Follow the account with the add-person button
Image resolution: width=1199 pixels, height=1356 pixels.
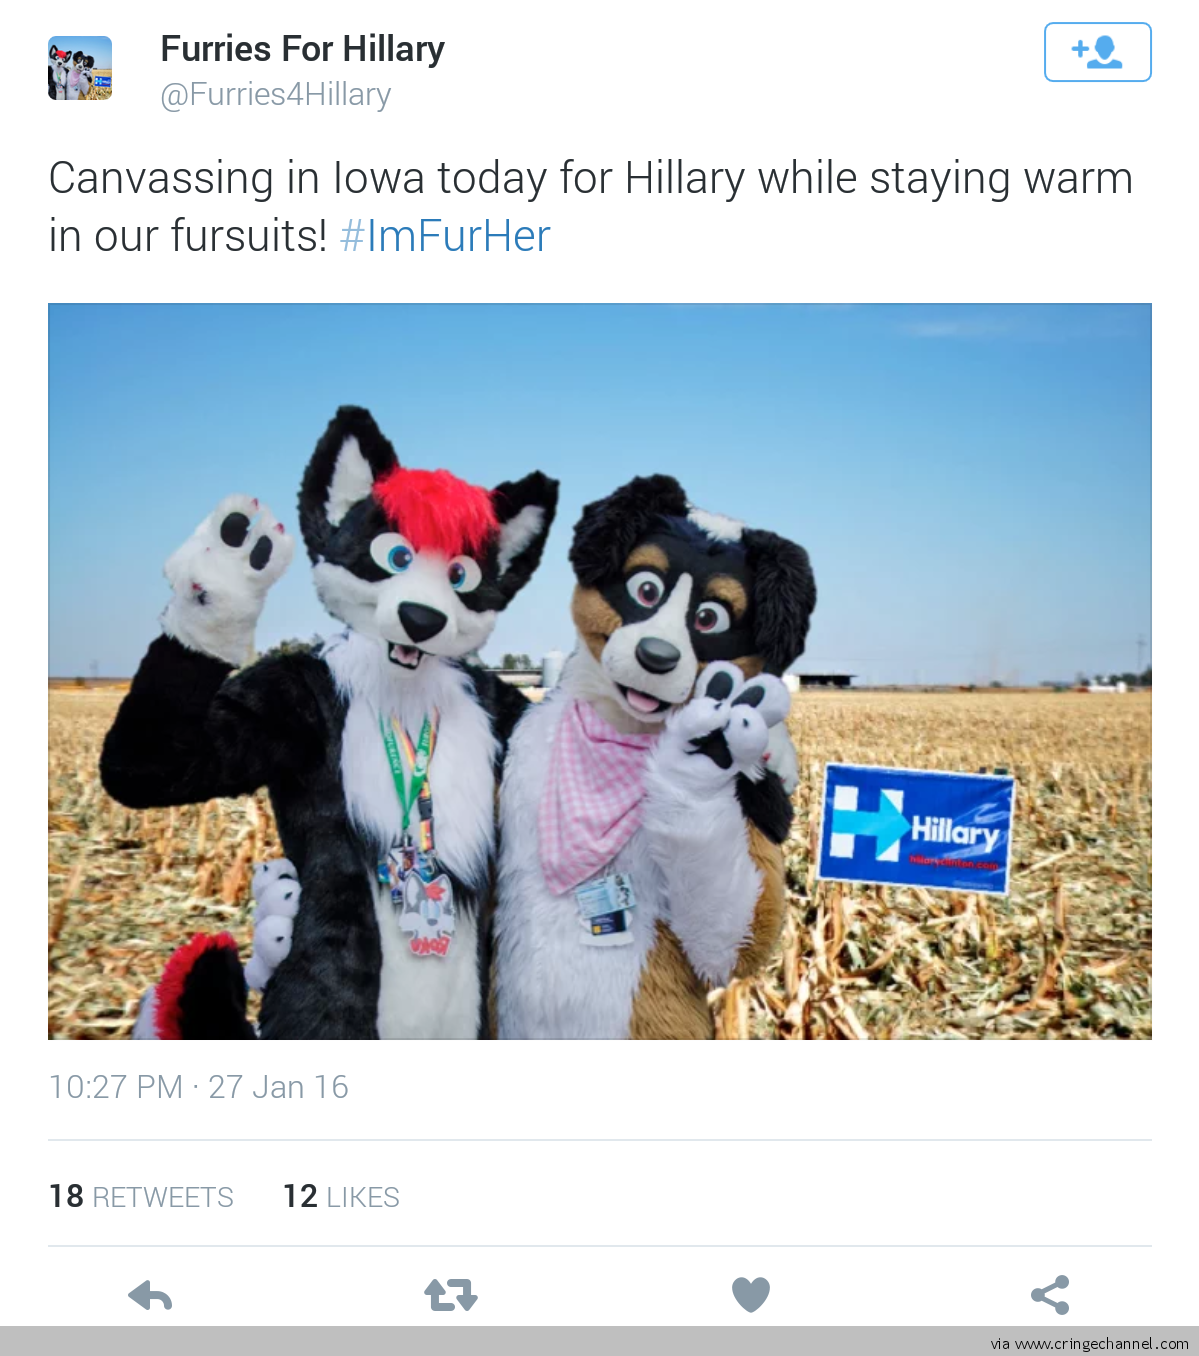[1097, 52]
